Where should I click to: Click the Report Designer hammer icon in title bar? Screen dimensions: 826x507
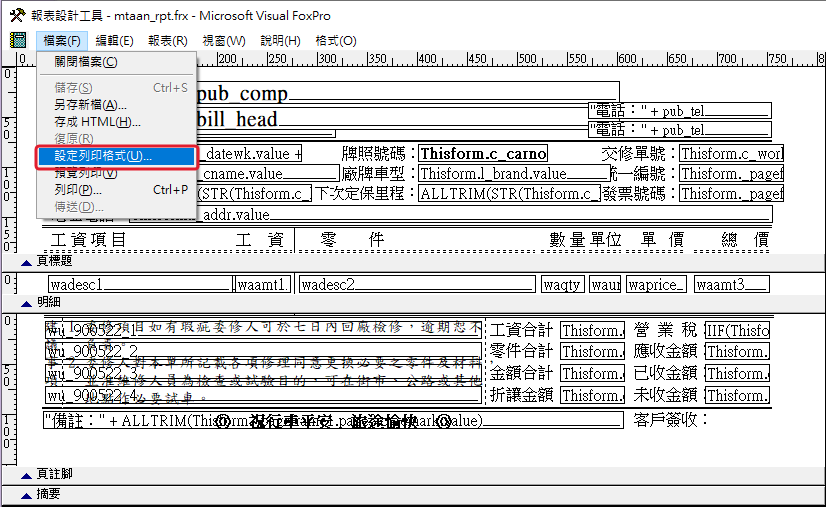[17, 15]
